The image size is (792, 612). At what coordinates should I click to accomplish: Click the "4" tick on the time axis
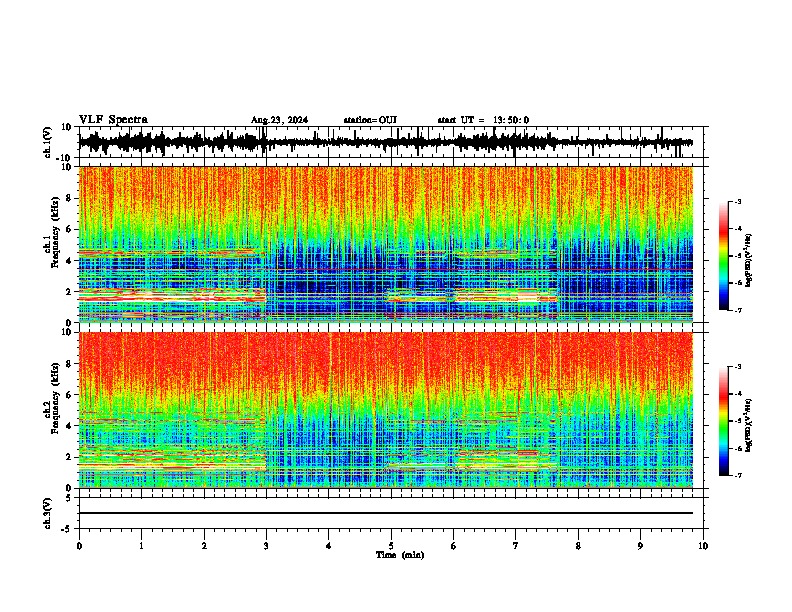click(329, 546)
